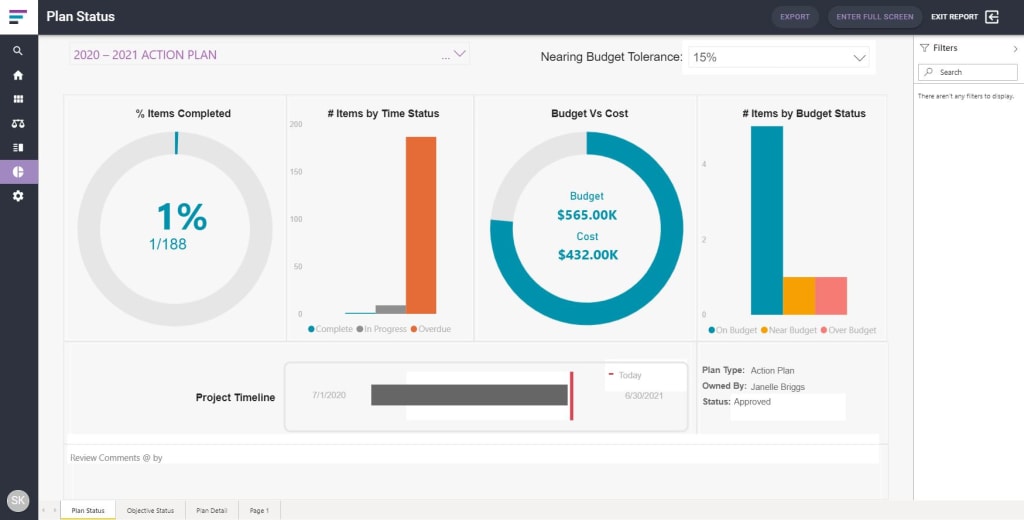Click the previous page tabs arrow
The image size is (1024, 520).
pos(44,510)
